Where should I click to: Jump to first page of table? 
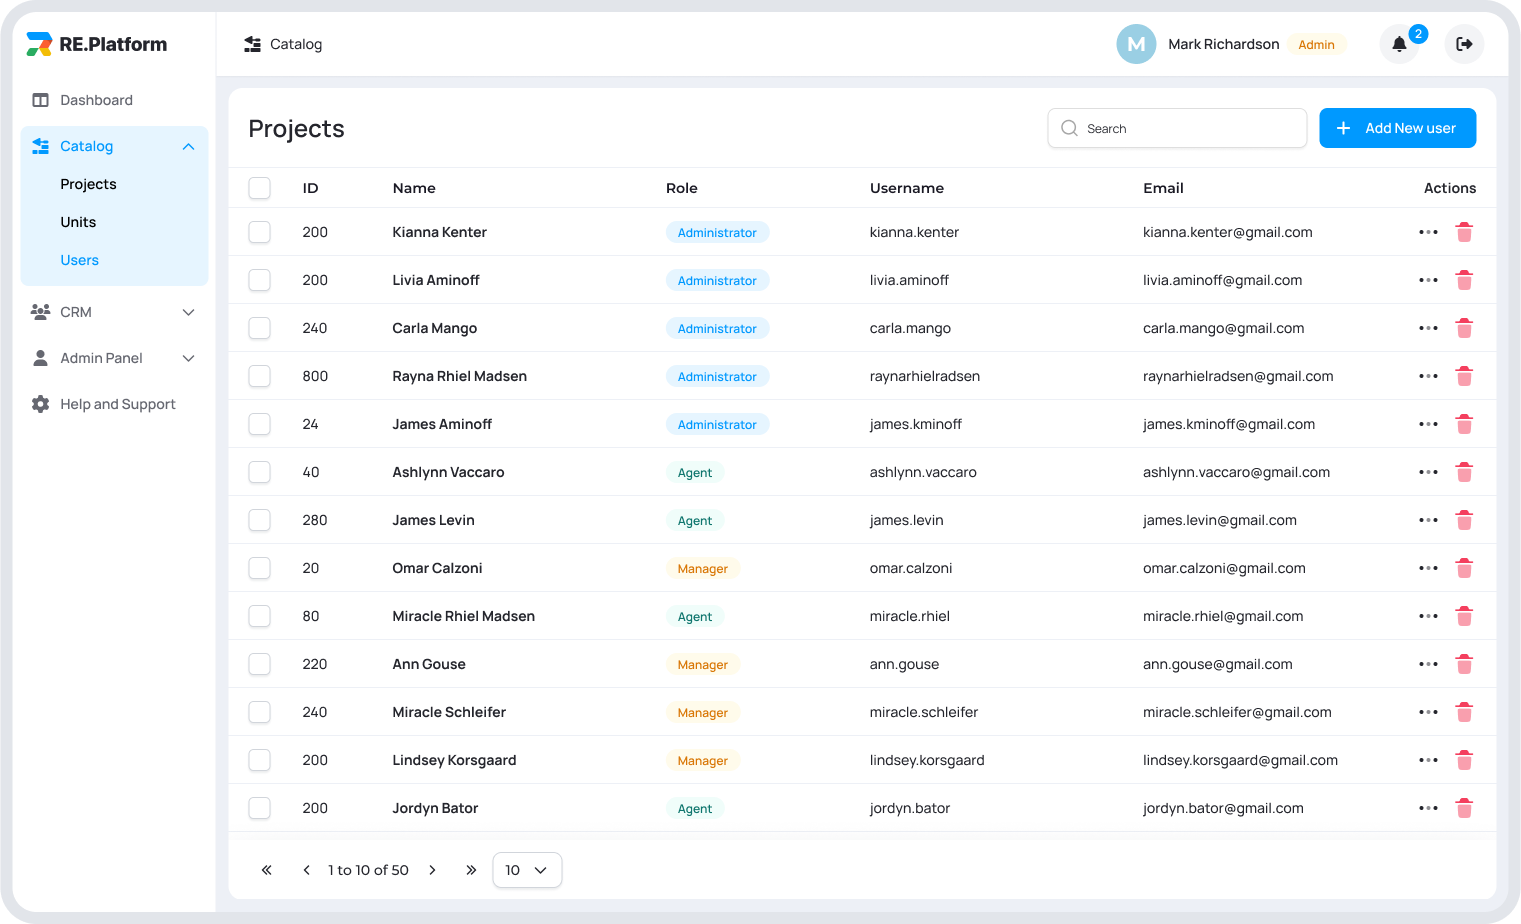pos(267,870)
